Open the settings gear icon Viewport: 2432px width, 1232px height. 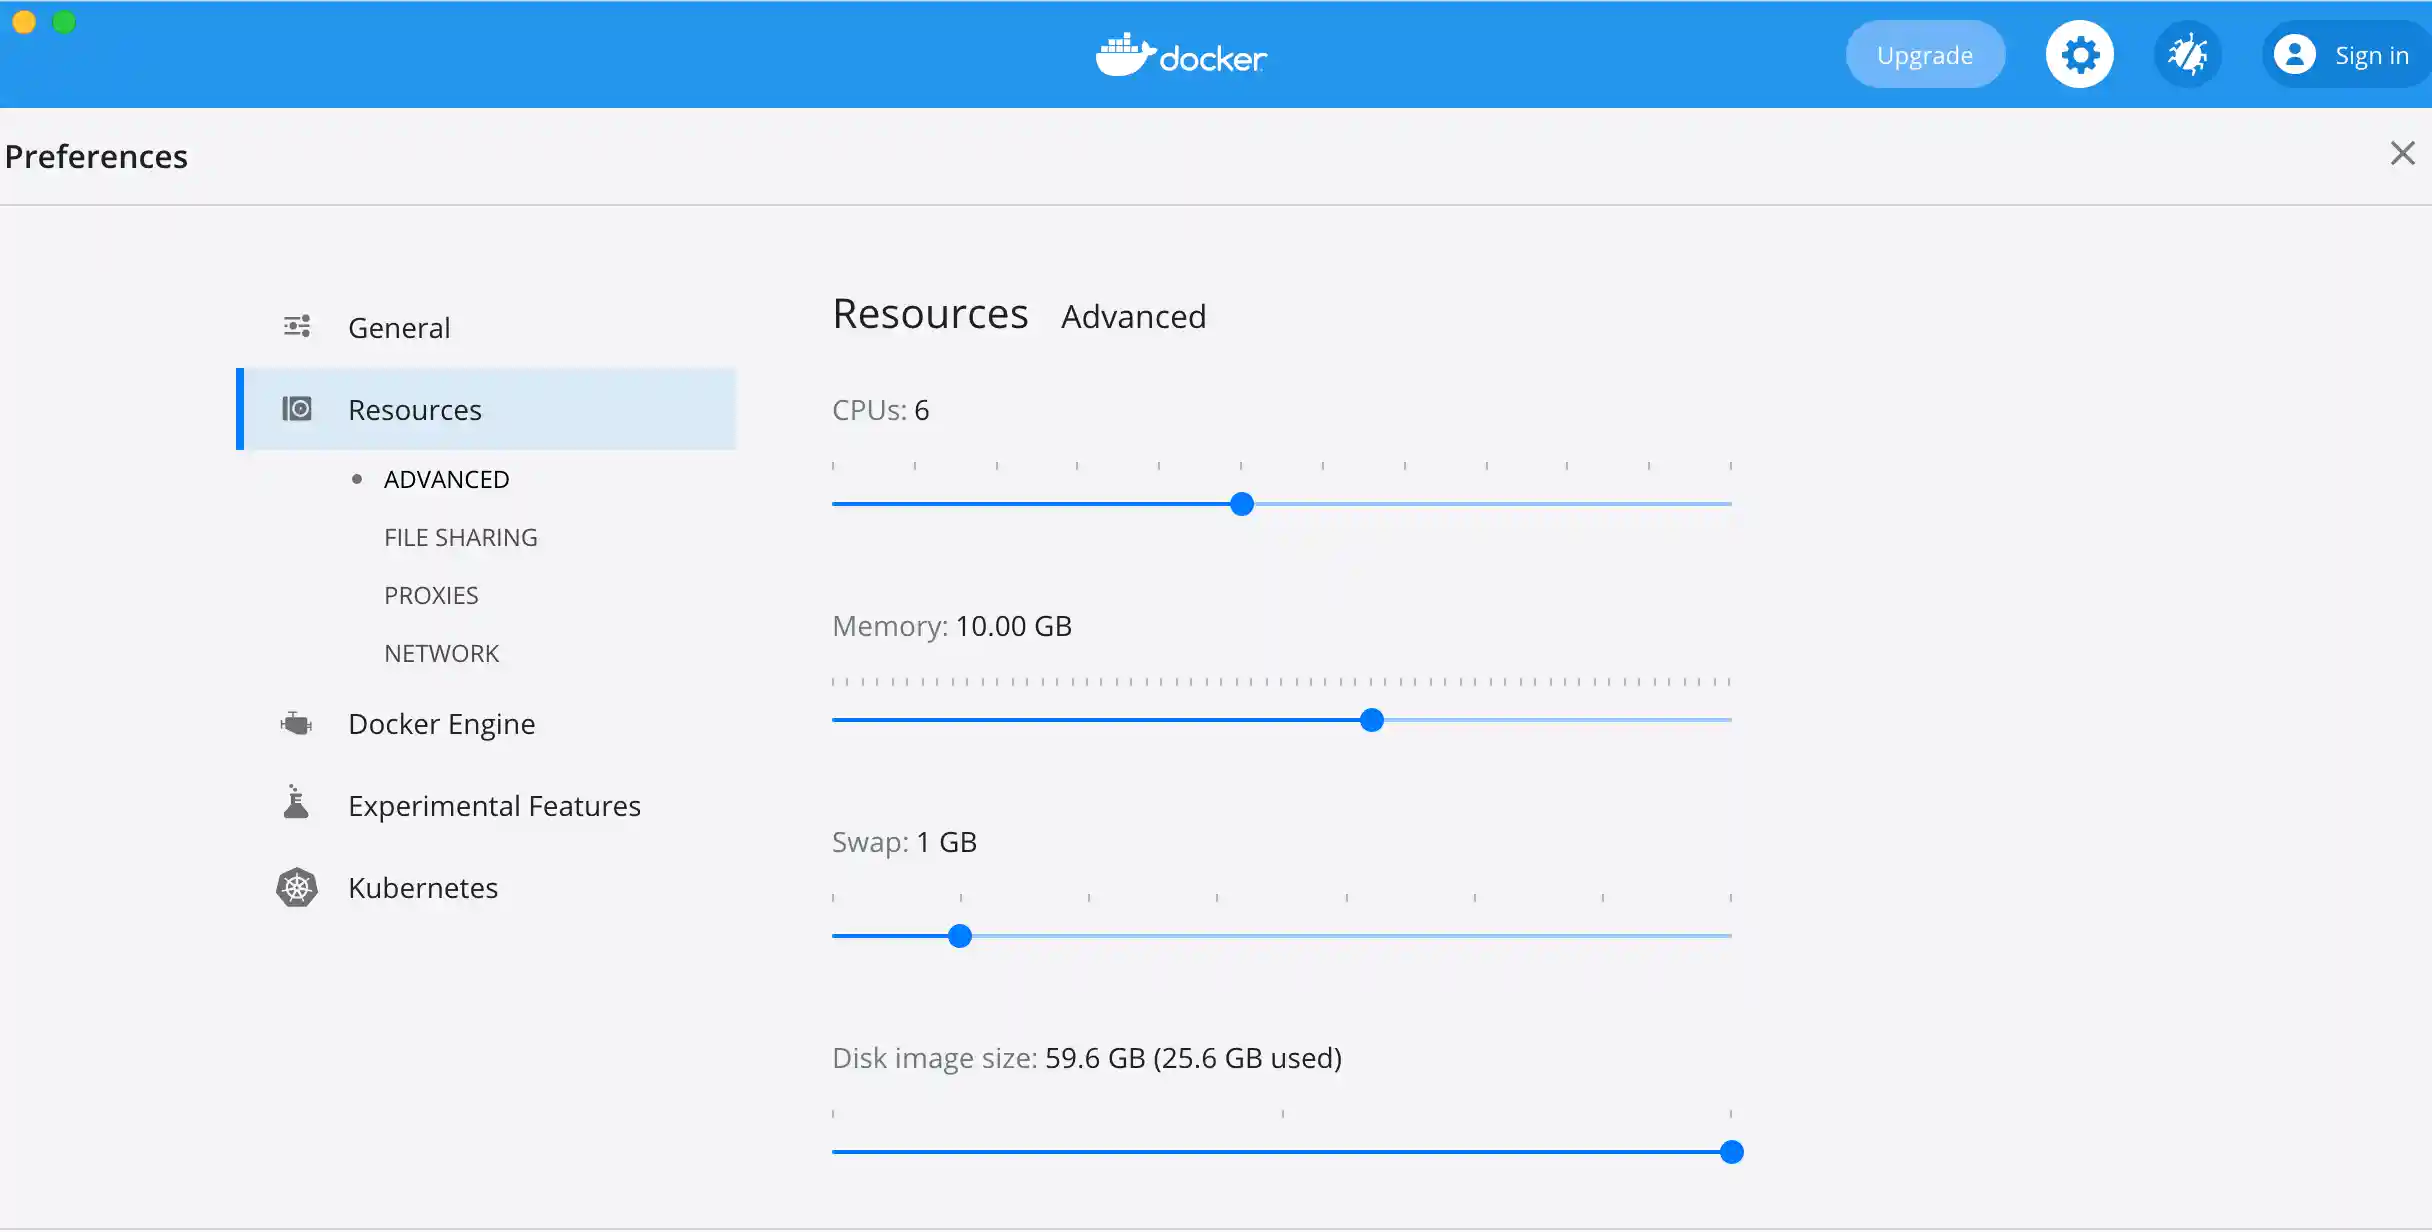2079,55
